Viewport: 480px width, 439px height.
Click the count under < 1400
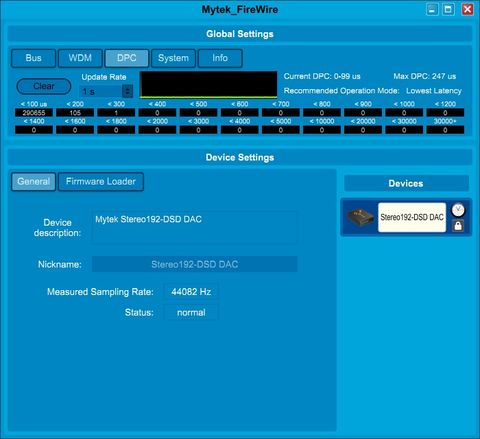(x=34, y=130)
